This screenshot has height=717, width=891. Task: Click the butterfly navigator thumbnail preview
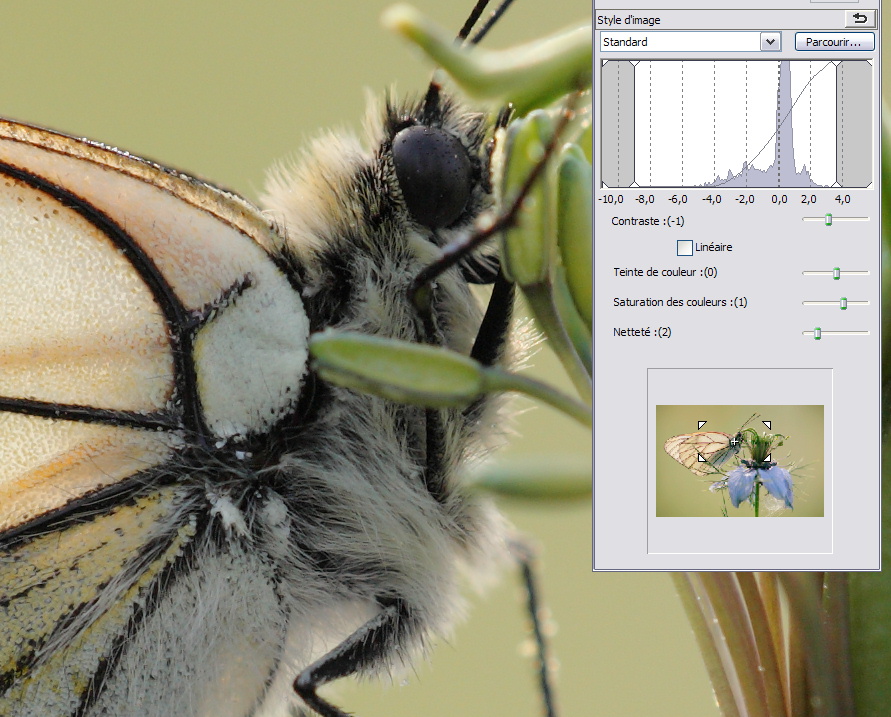pyautogui.click(x=740, y=461)
